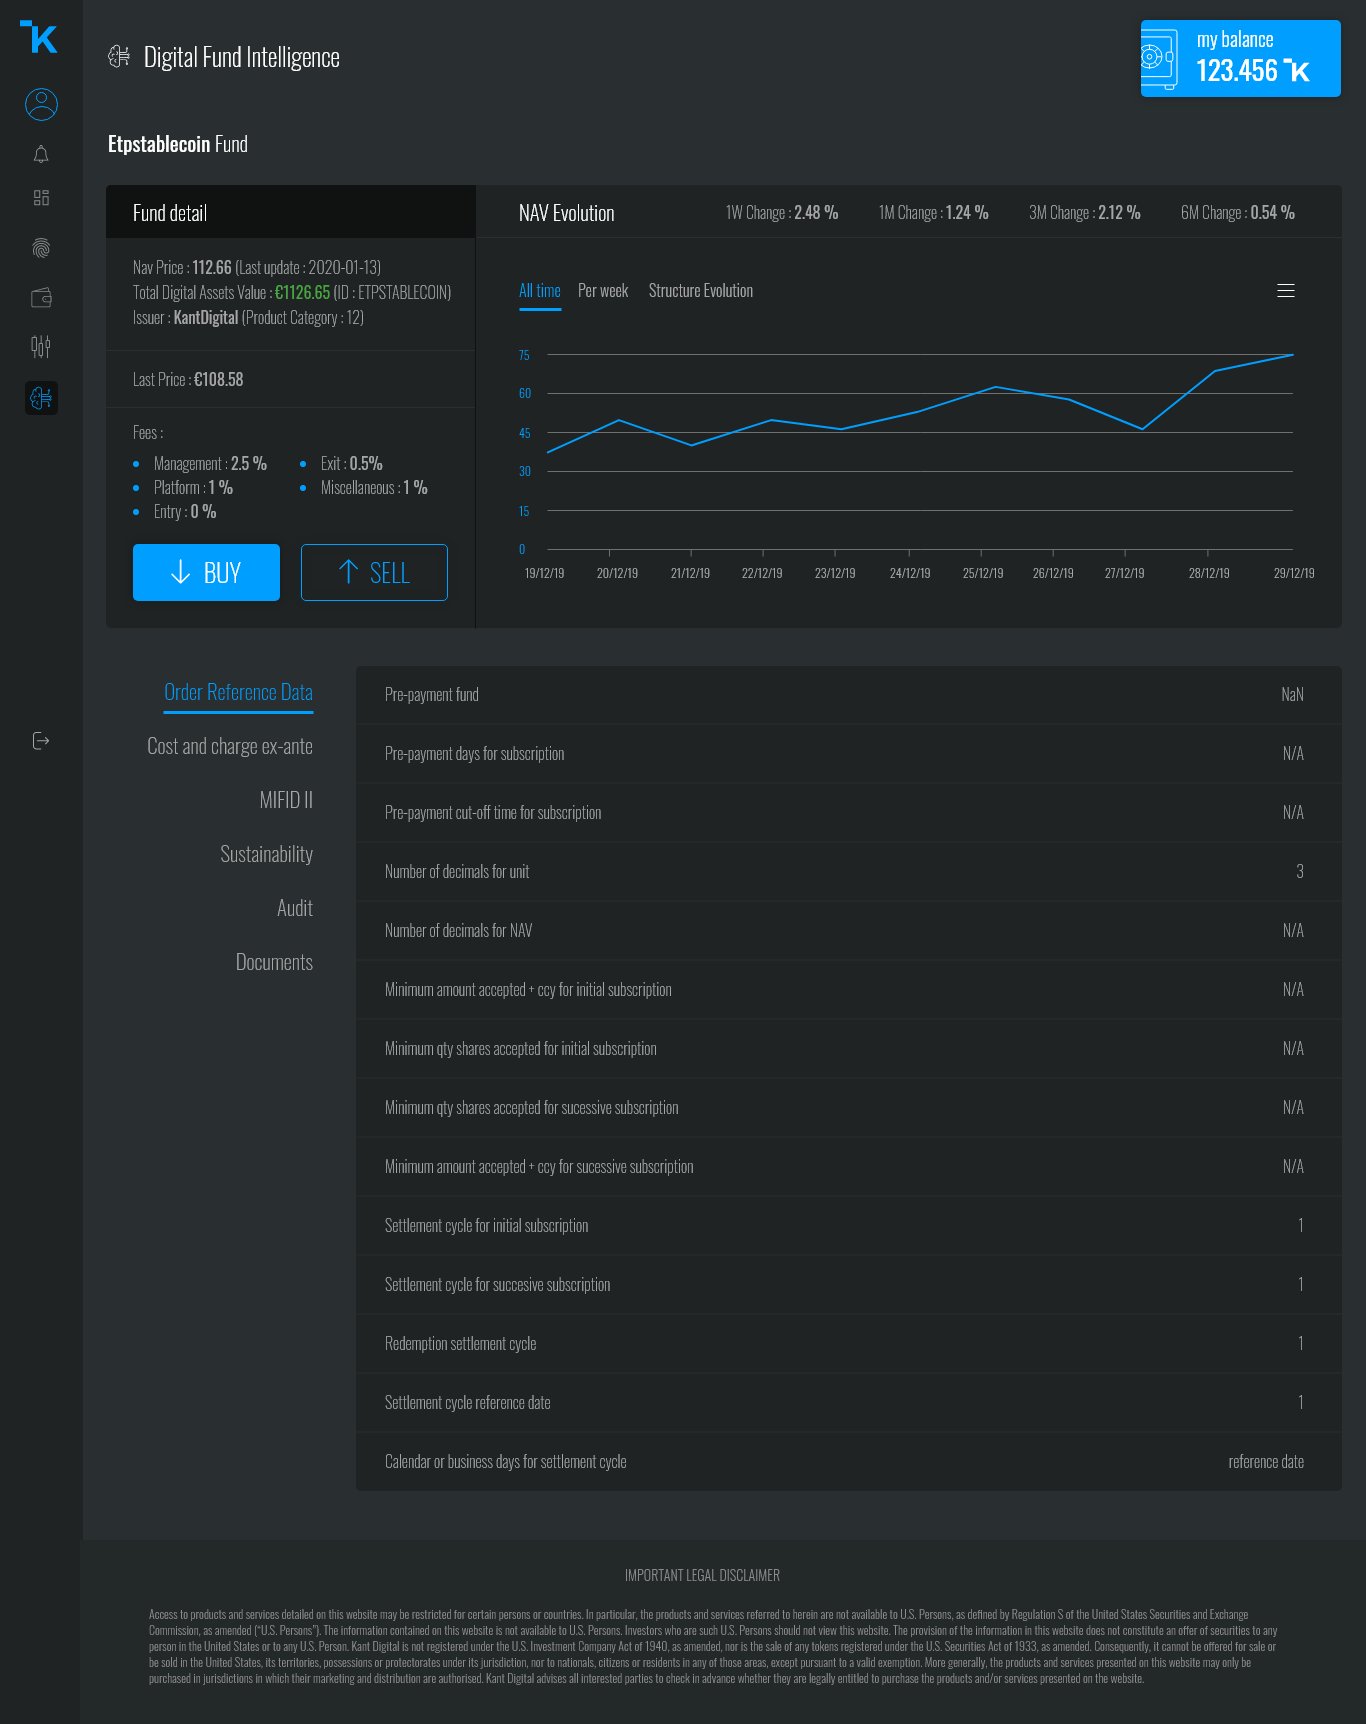Click Pre-payment cut-off time for subscription row
Screen dimensions: 1366x1724
point(849,813)
